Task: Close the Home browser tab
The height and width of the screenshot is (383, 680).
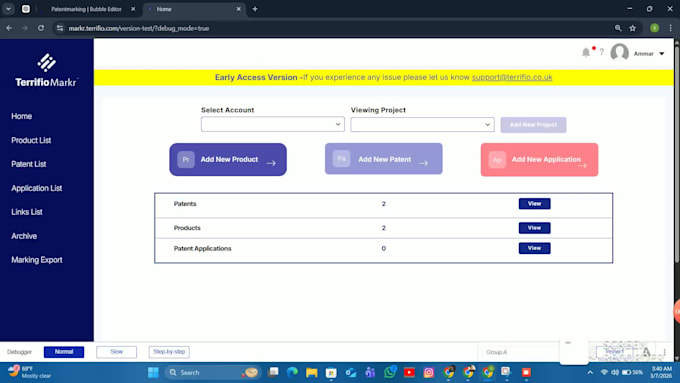Action: 239,9
